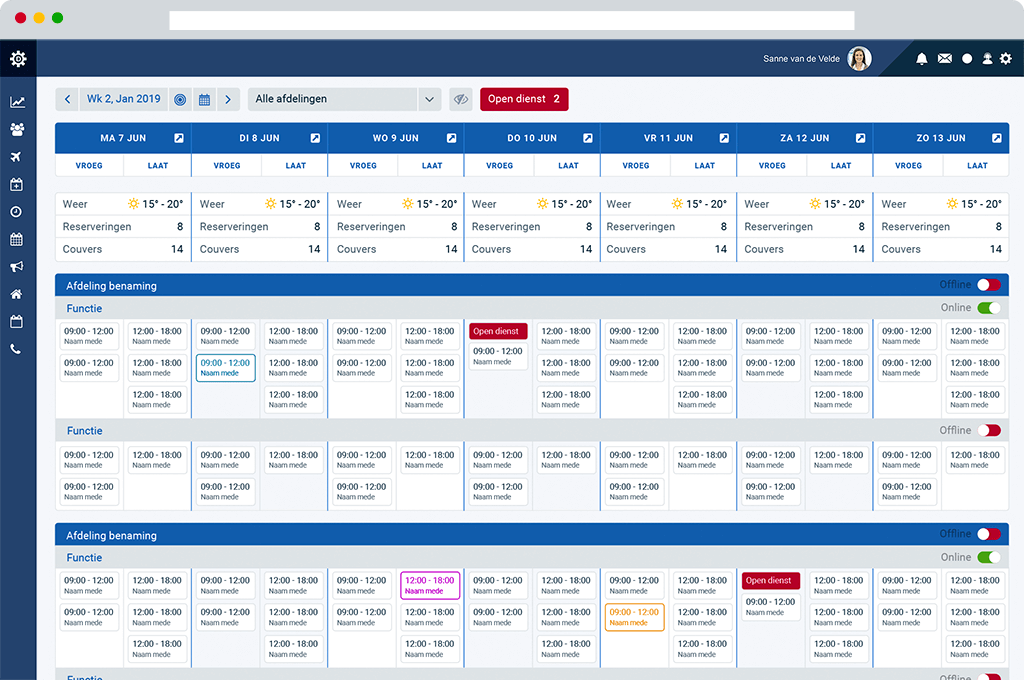This screenshot has height=680, width=1024.
Task: Open the airplane leave icon in sidebar
Action: [x=17, y=157]
